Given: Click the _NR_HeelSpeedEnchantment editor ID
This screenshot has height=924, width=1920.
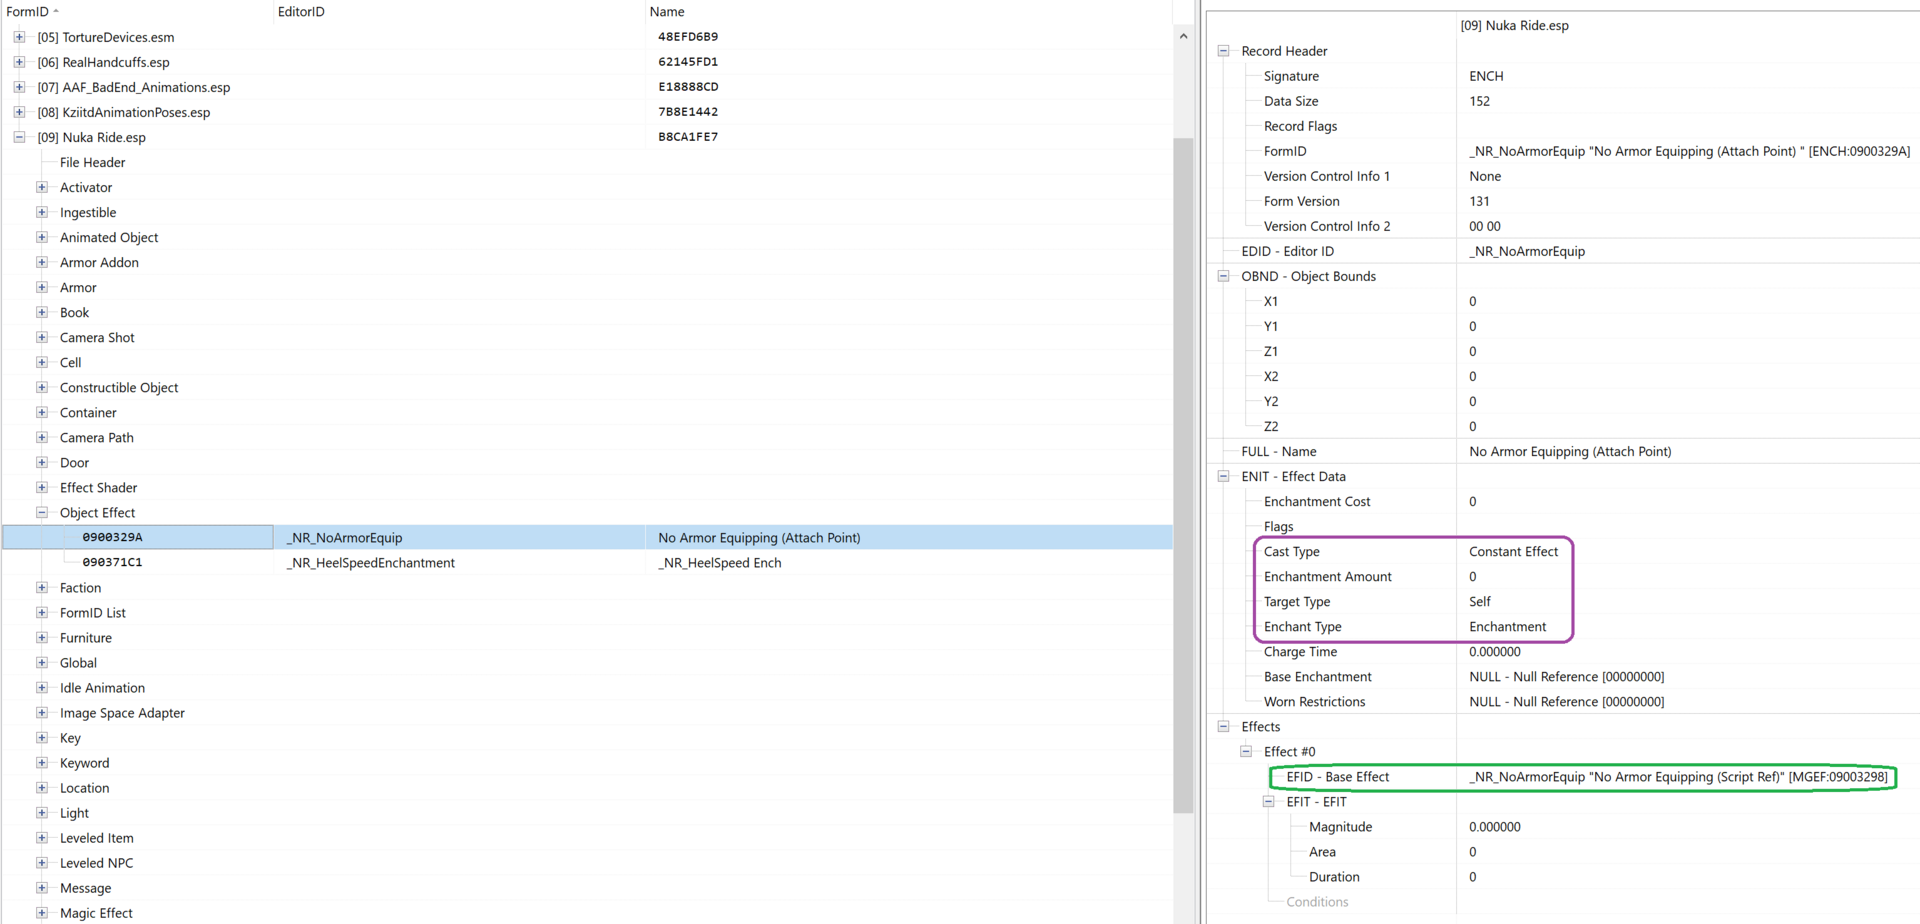Looking at the screenshot, I should point(370,562).
